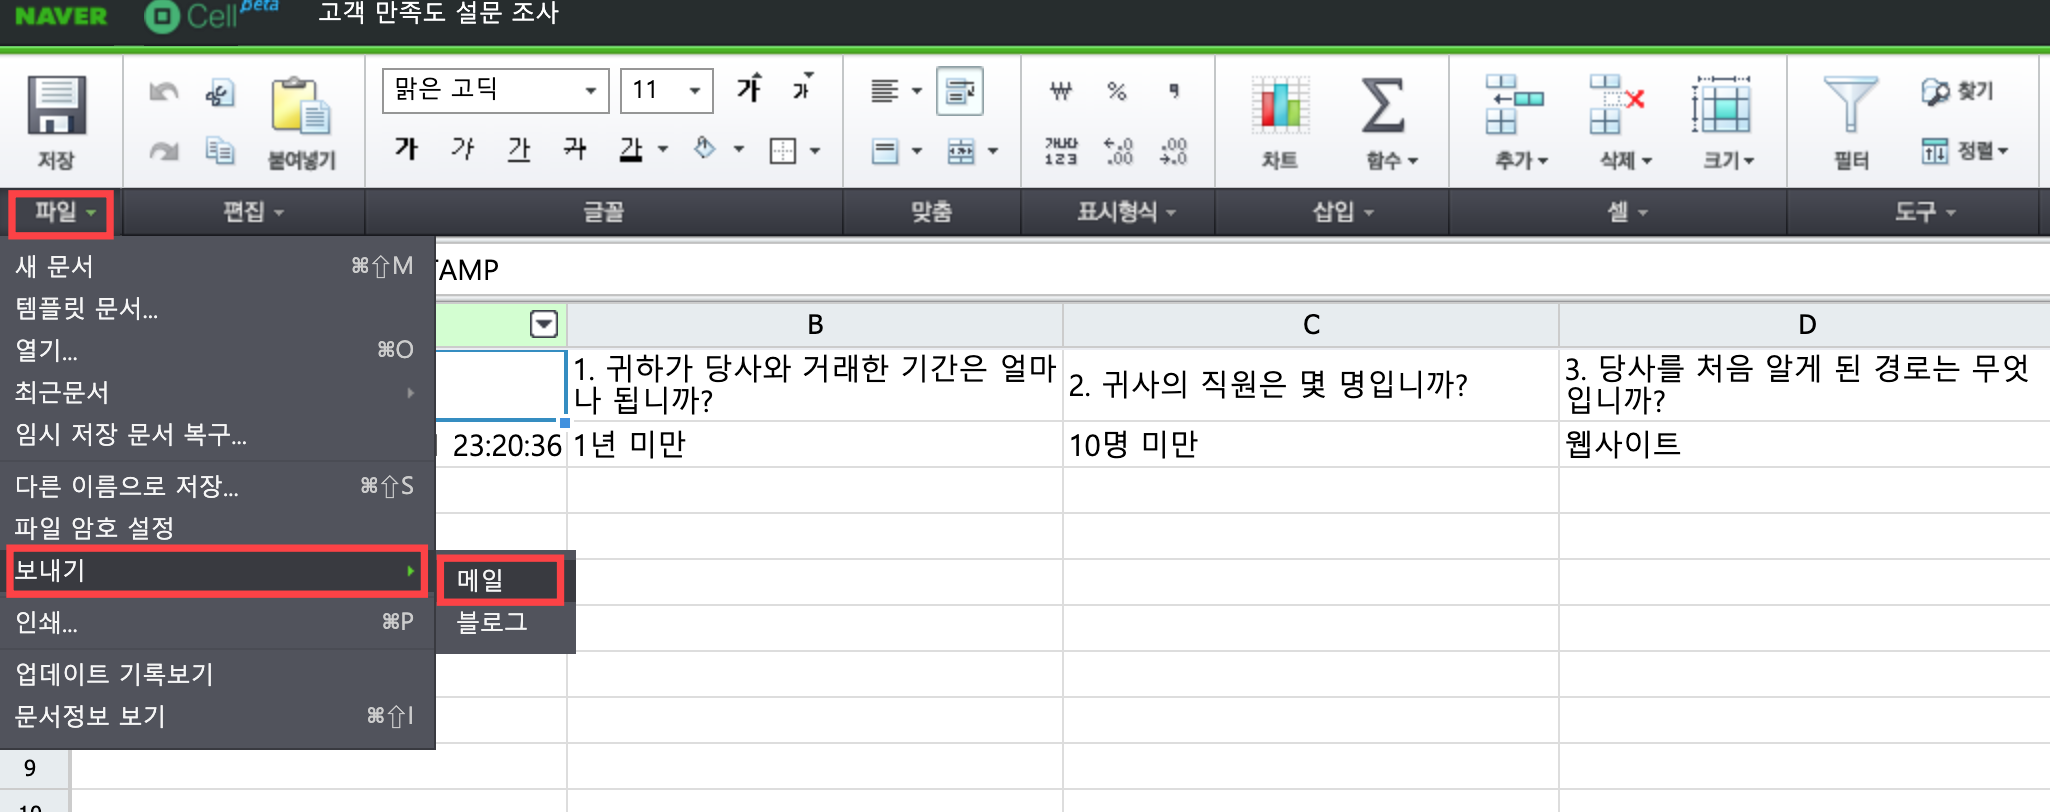Screen dimensions: 2050x812
Task: Open column A filter dropdown arrow
Action: click(x=544, y=324)
